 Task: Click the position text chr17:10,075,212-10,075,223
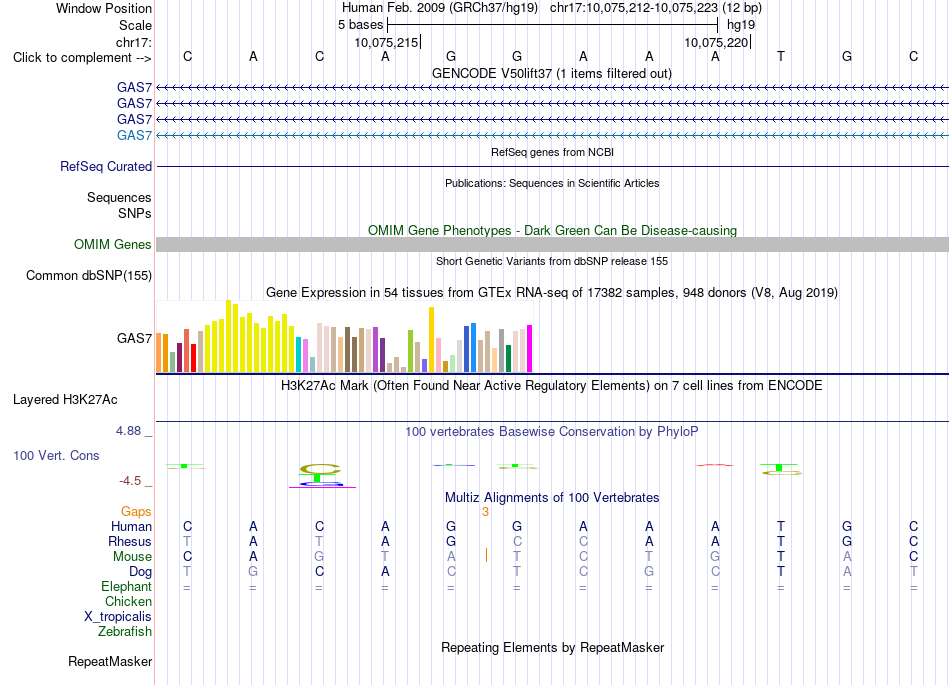pos(634,8)
